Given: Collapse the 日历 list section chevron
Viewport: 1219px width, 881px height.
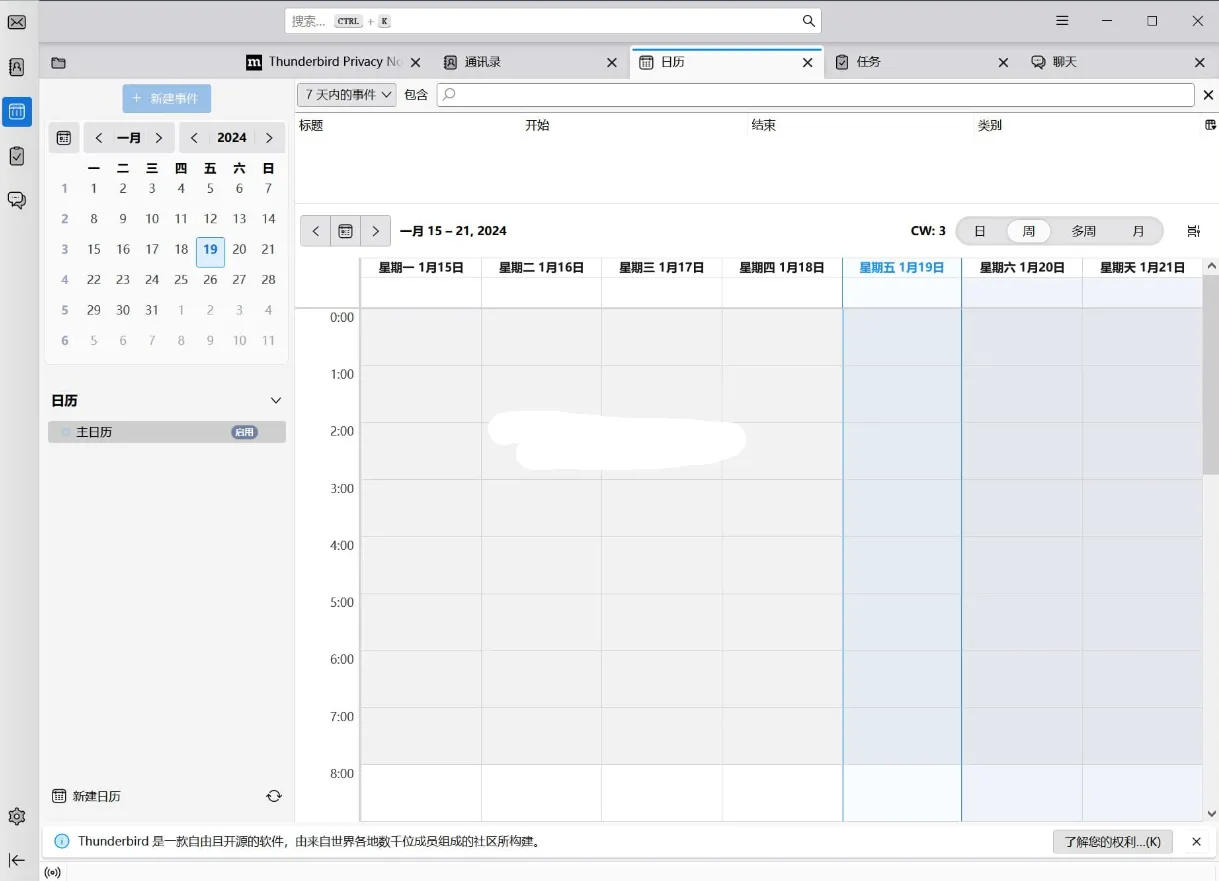Looking at the screenshot, I should 276,400.
